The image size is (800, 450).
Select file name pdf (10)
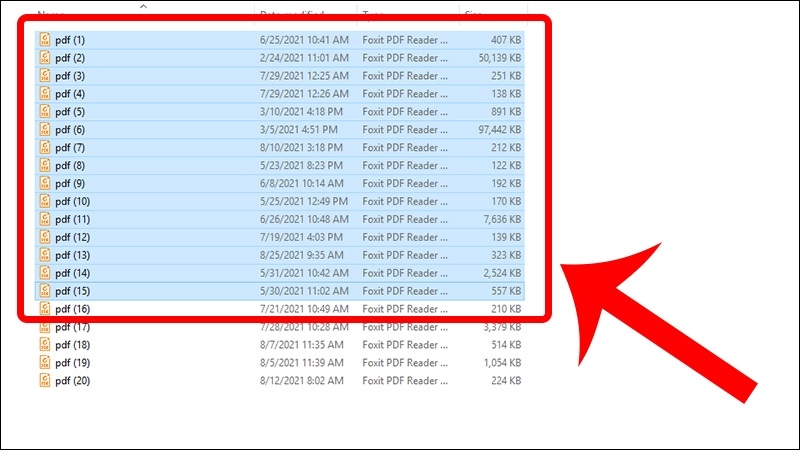tap(72, 201)
